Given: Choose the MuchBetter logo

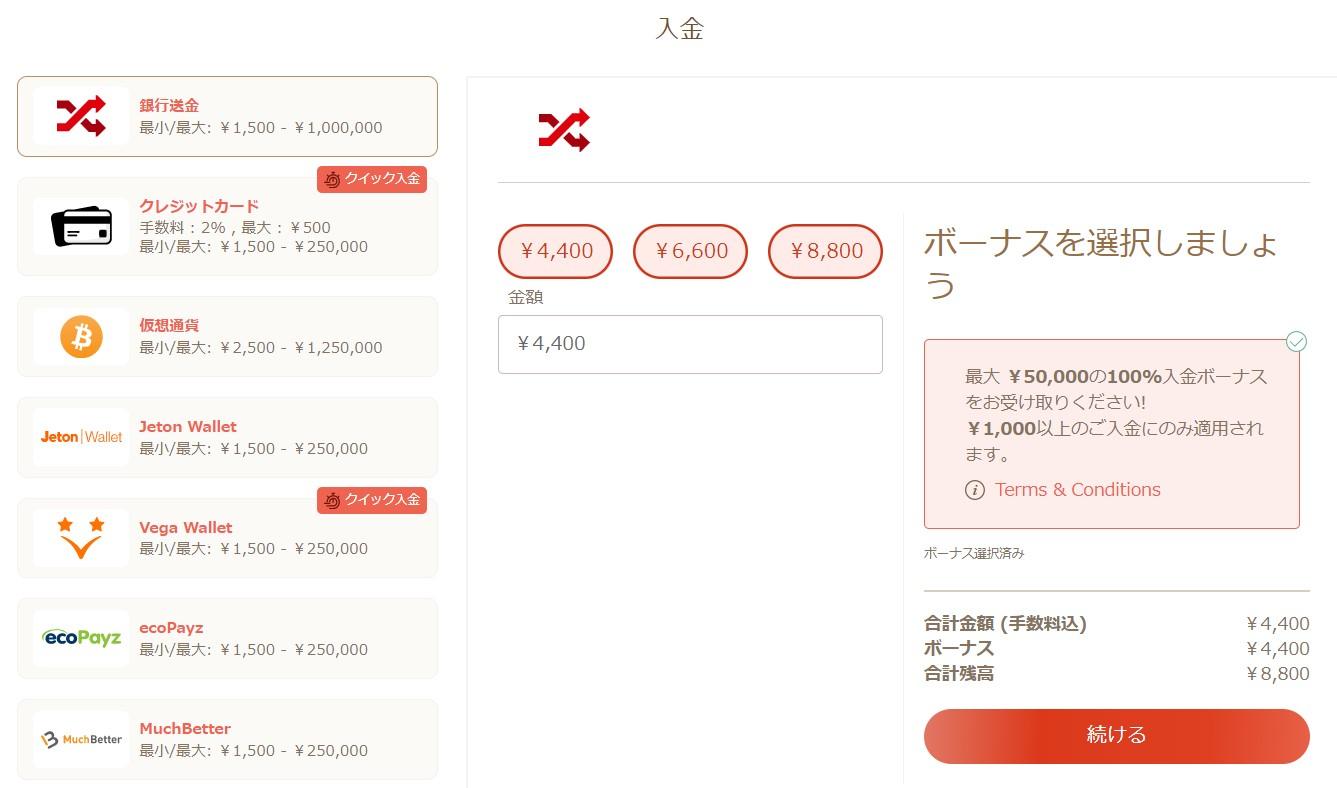Looking at the screenshot, I should (81, 739).
